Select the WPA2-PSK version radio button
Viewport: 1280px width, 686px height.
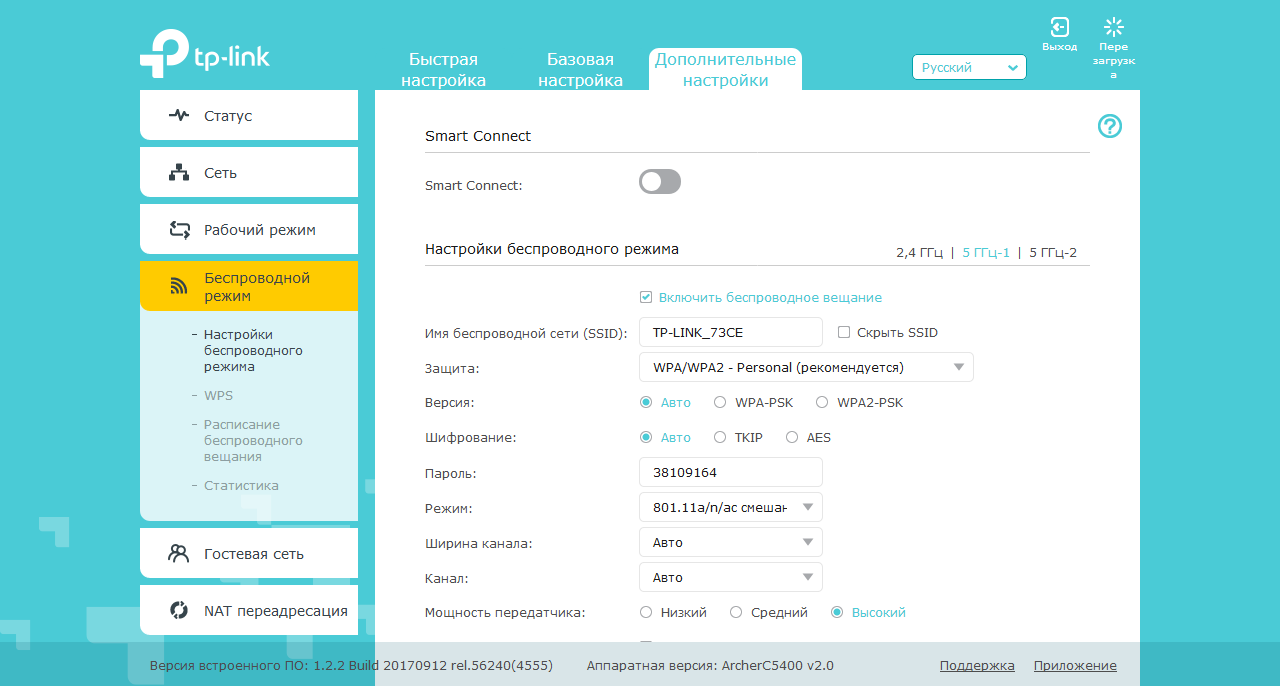click(x=822, y=403)
